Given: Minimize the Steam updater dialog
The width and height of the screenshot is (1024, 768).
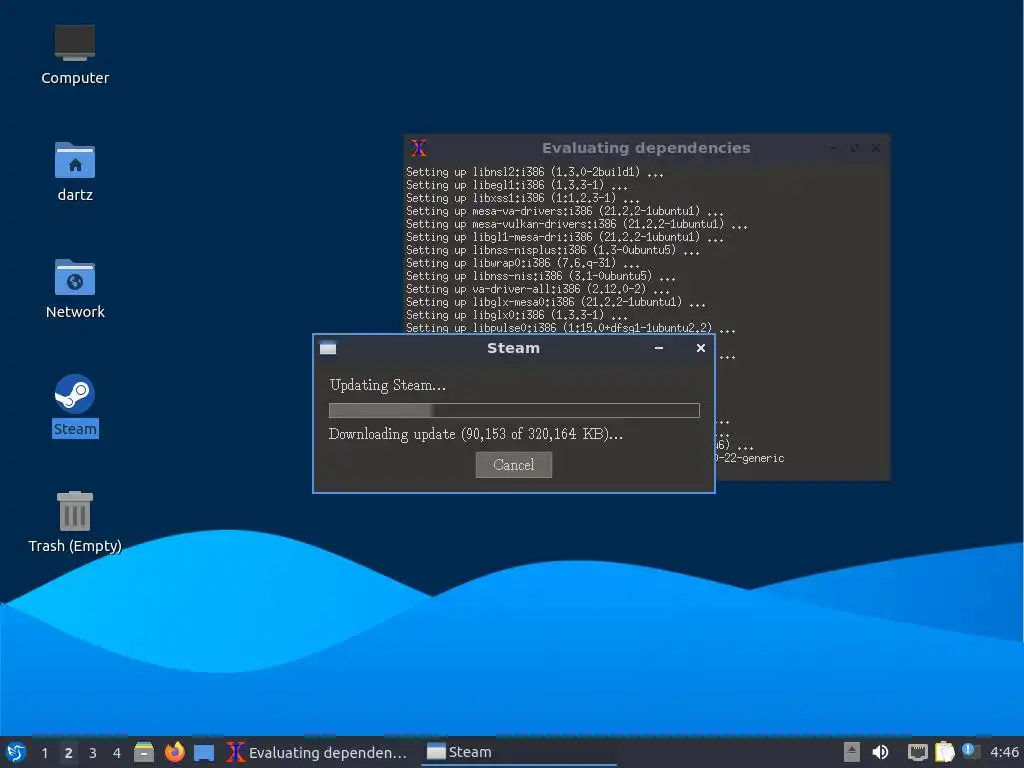Looking at the screenshot, I should (659, 348).
